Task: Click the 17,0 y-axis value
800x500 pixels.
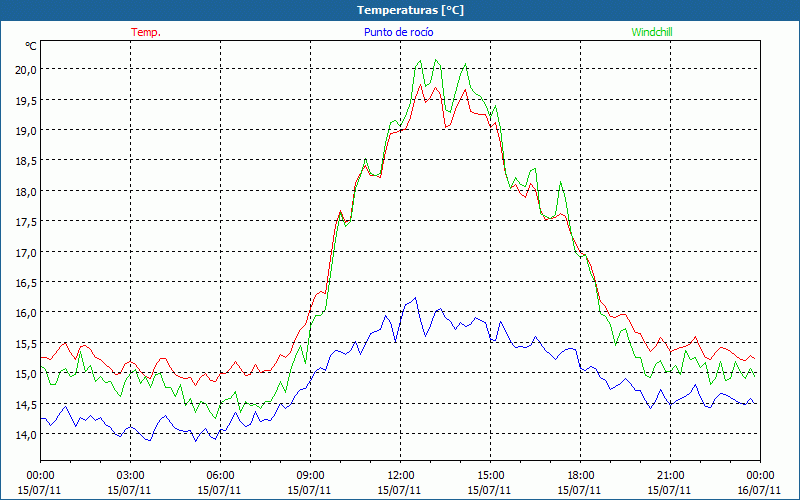Action: (x=26, y=253)
